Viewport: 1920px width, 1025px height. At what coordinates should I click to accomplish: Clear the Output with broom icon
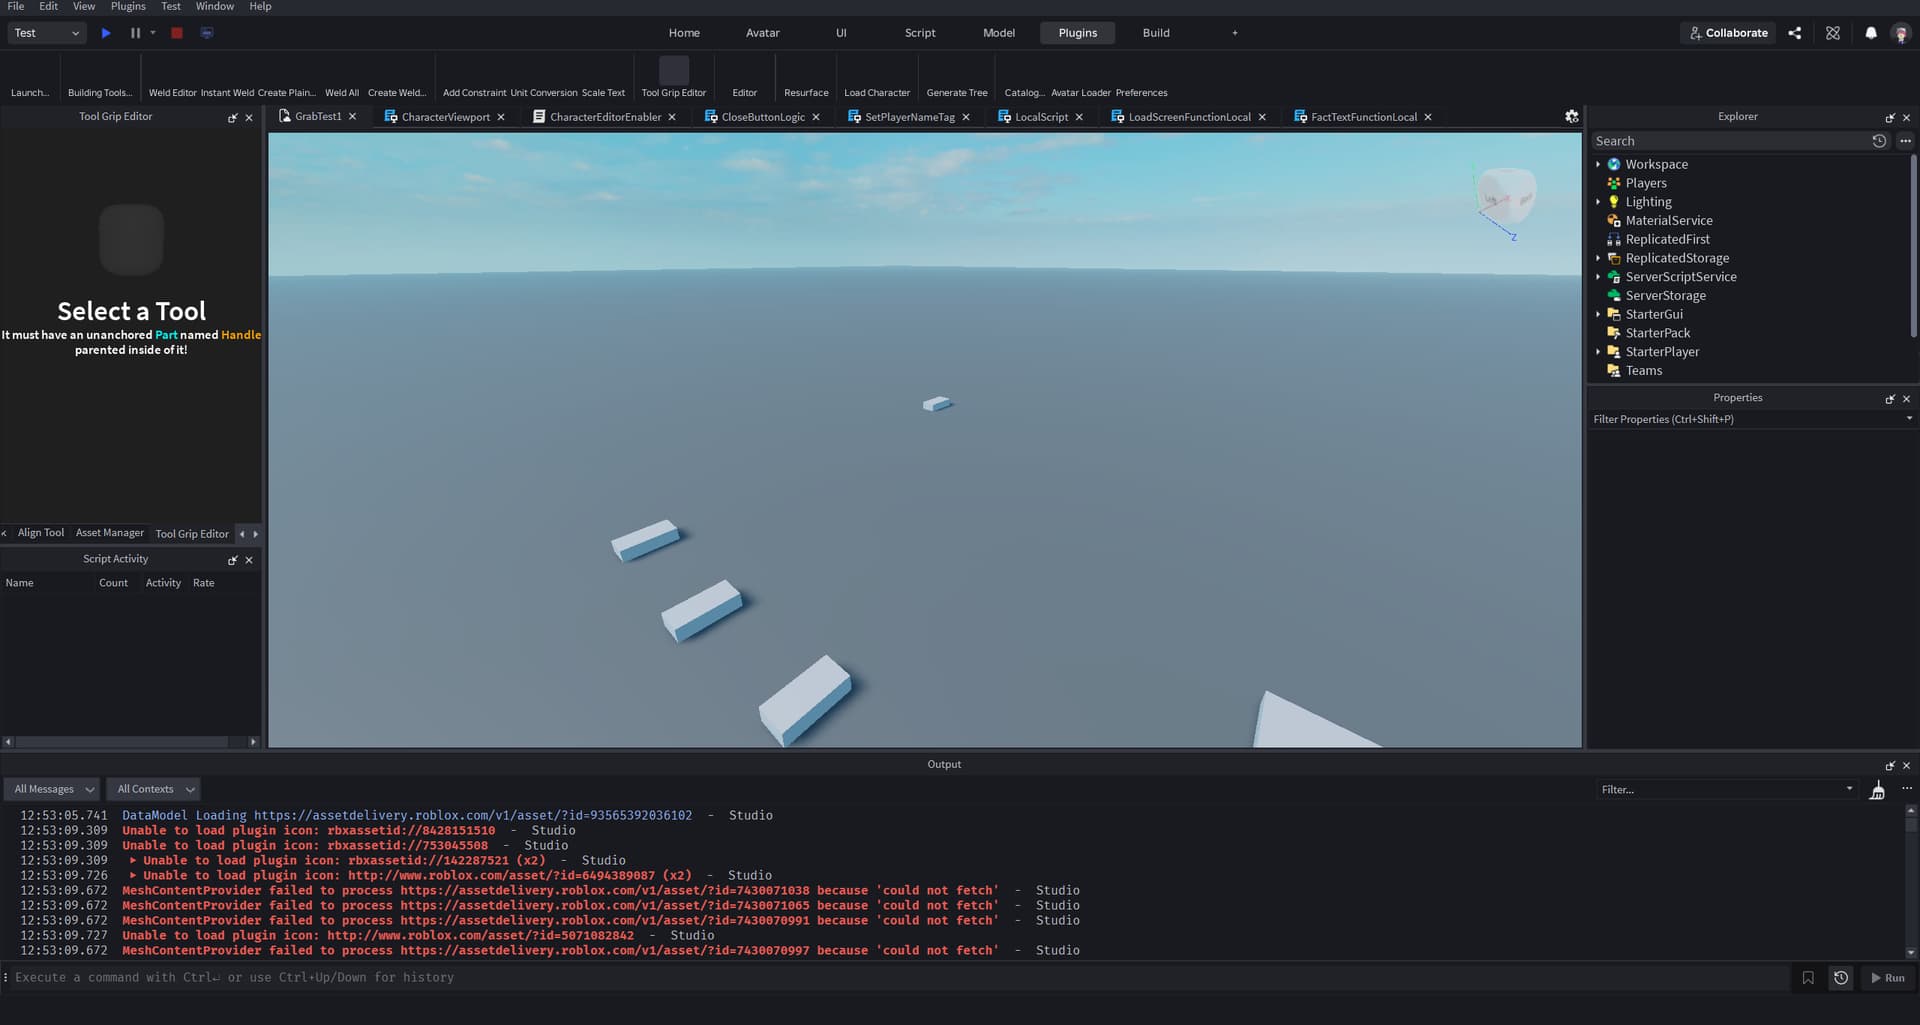[1878, 790]
